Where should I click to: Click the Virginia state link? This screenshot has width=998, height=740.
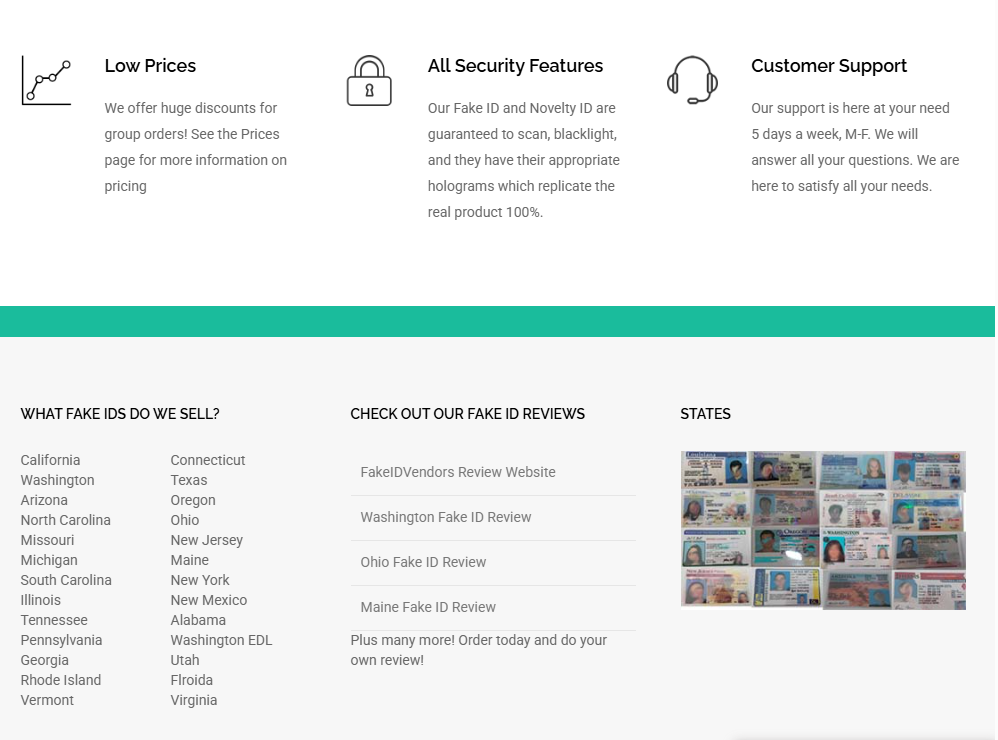tap(193, 700)
